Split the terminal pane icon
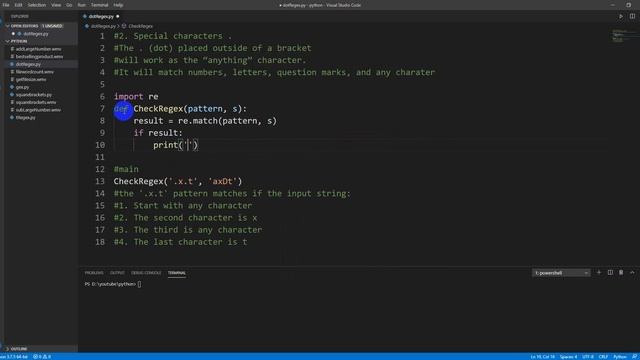The width and height of the screenshot is (640, 360). pos(610,273)
